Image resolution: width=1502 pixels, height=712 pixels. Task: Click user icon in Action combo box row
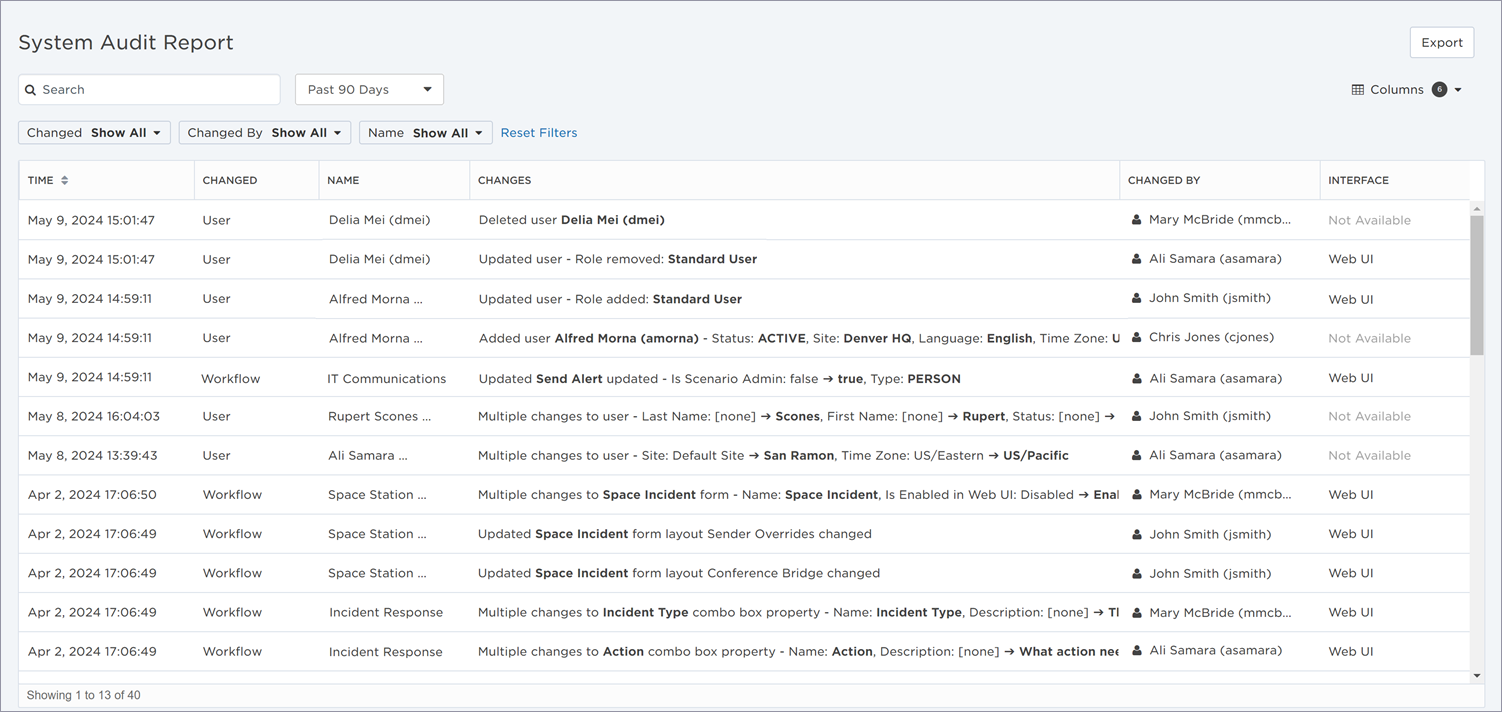pyautogui.click(x=1136, y=651)
